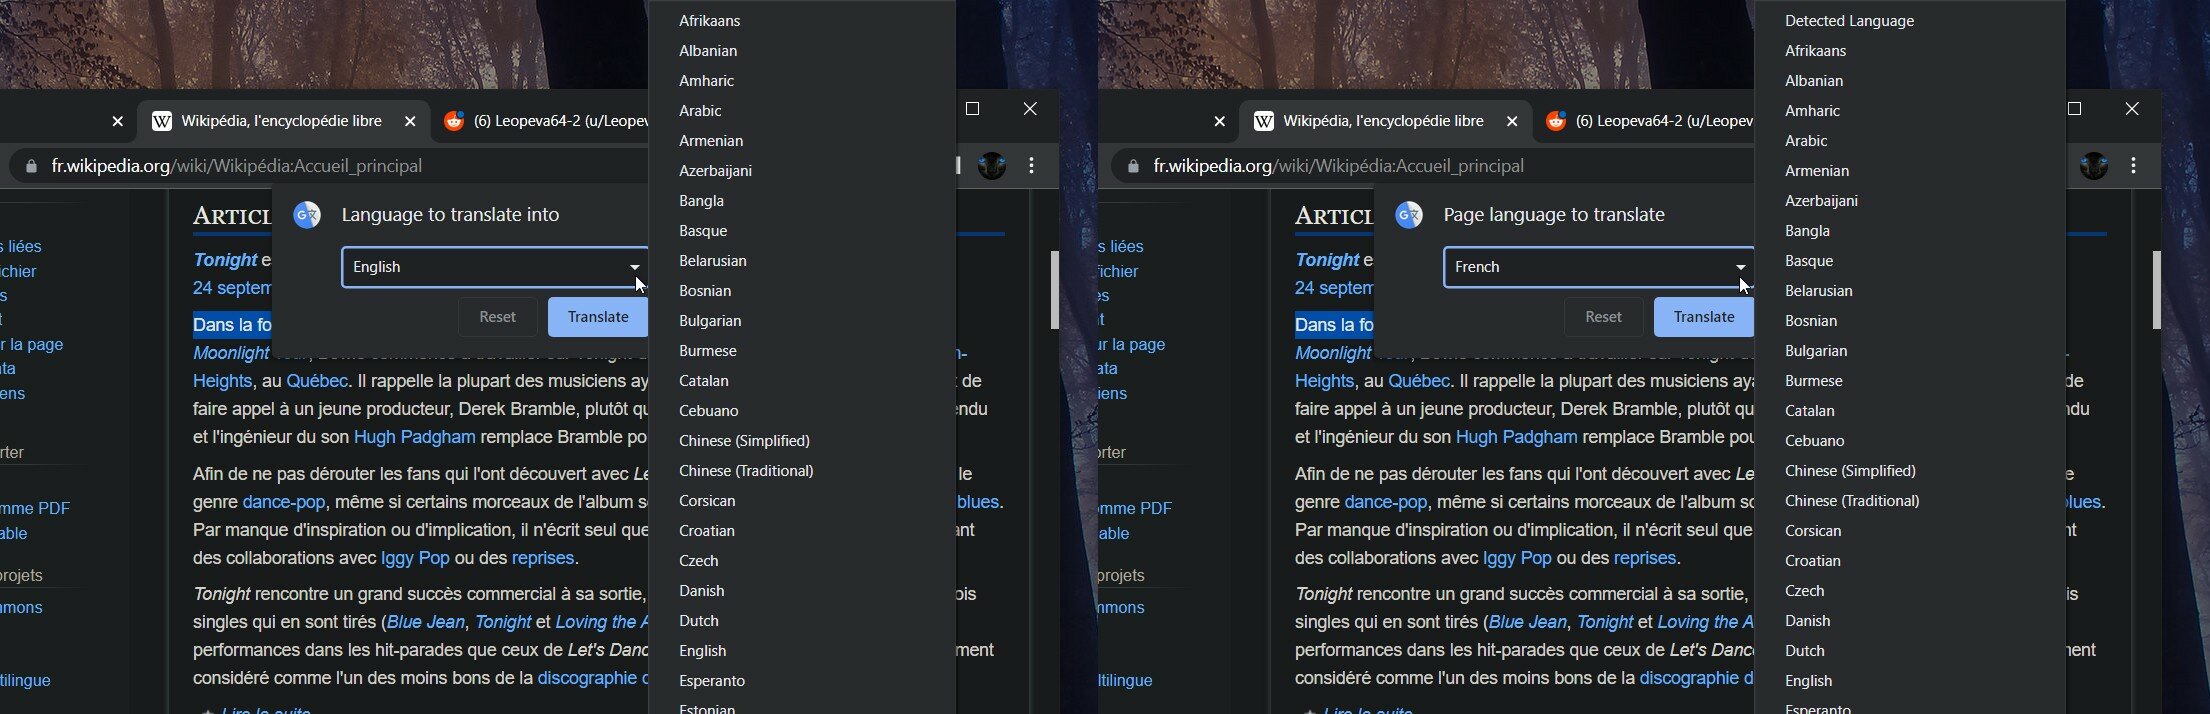Choose Dutch in the left language list
2210x714 pixels.
pyautogui.click(x=803, y=621)
